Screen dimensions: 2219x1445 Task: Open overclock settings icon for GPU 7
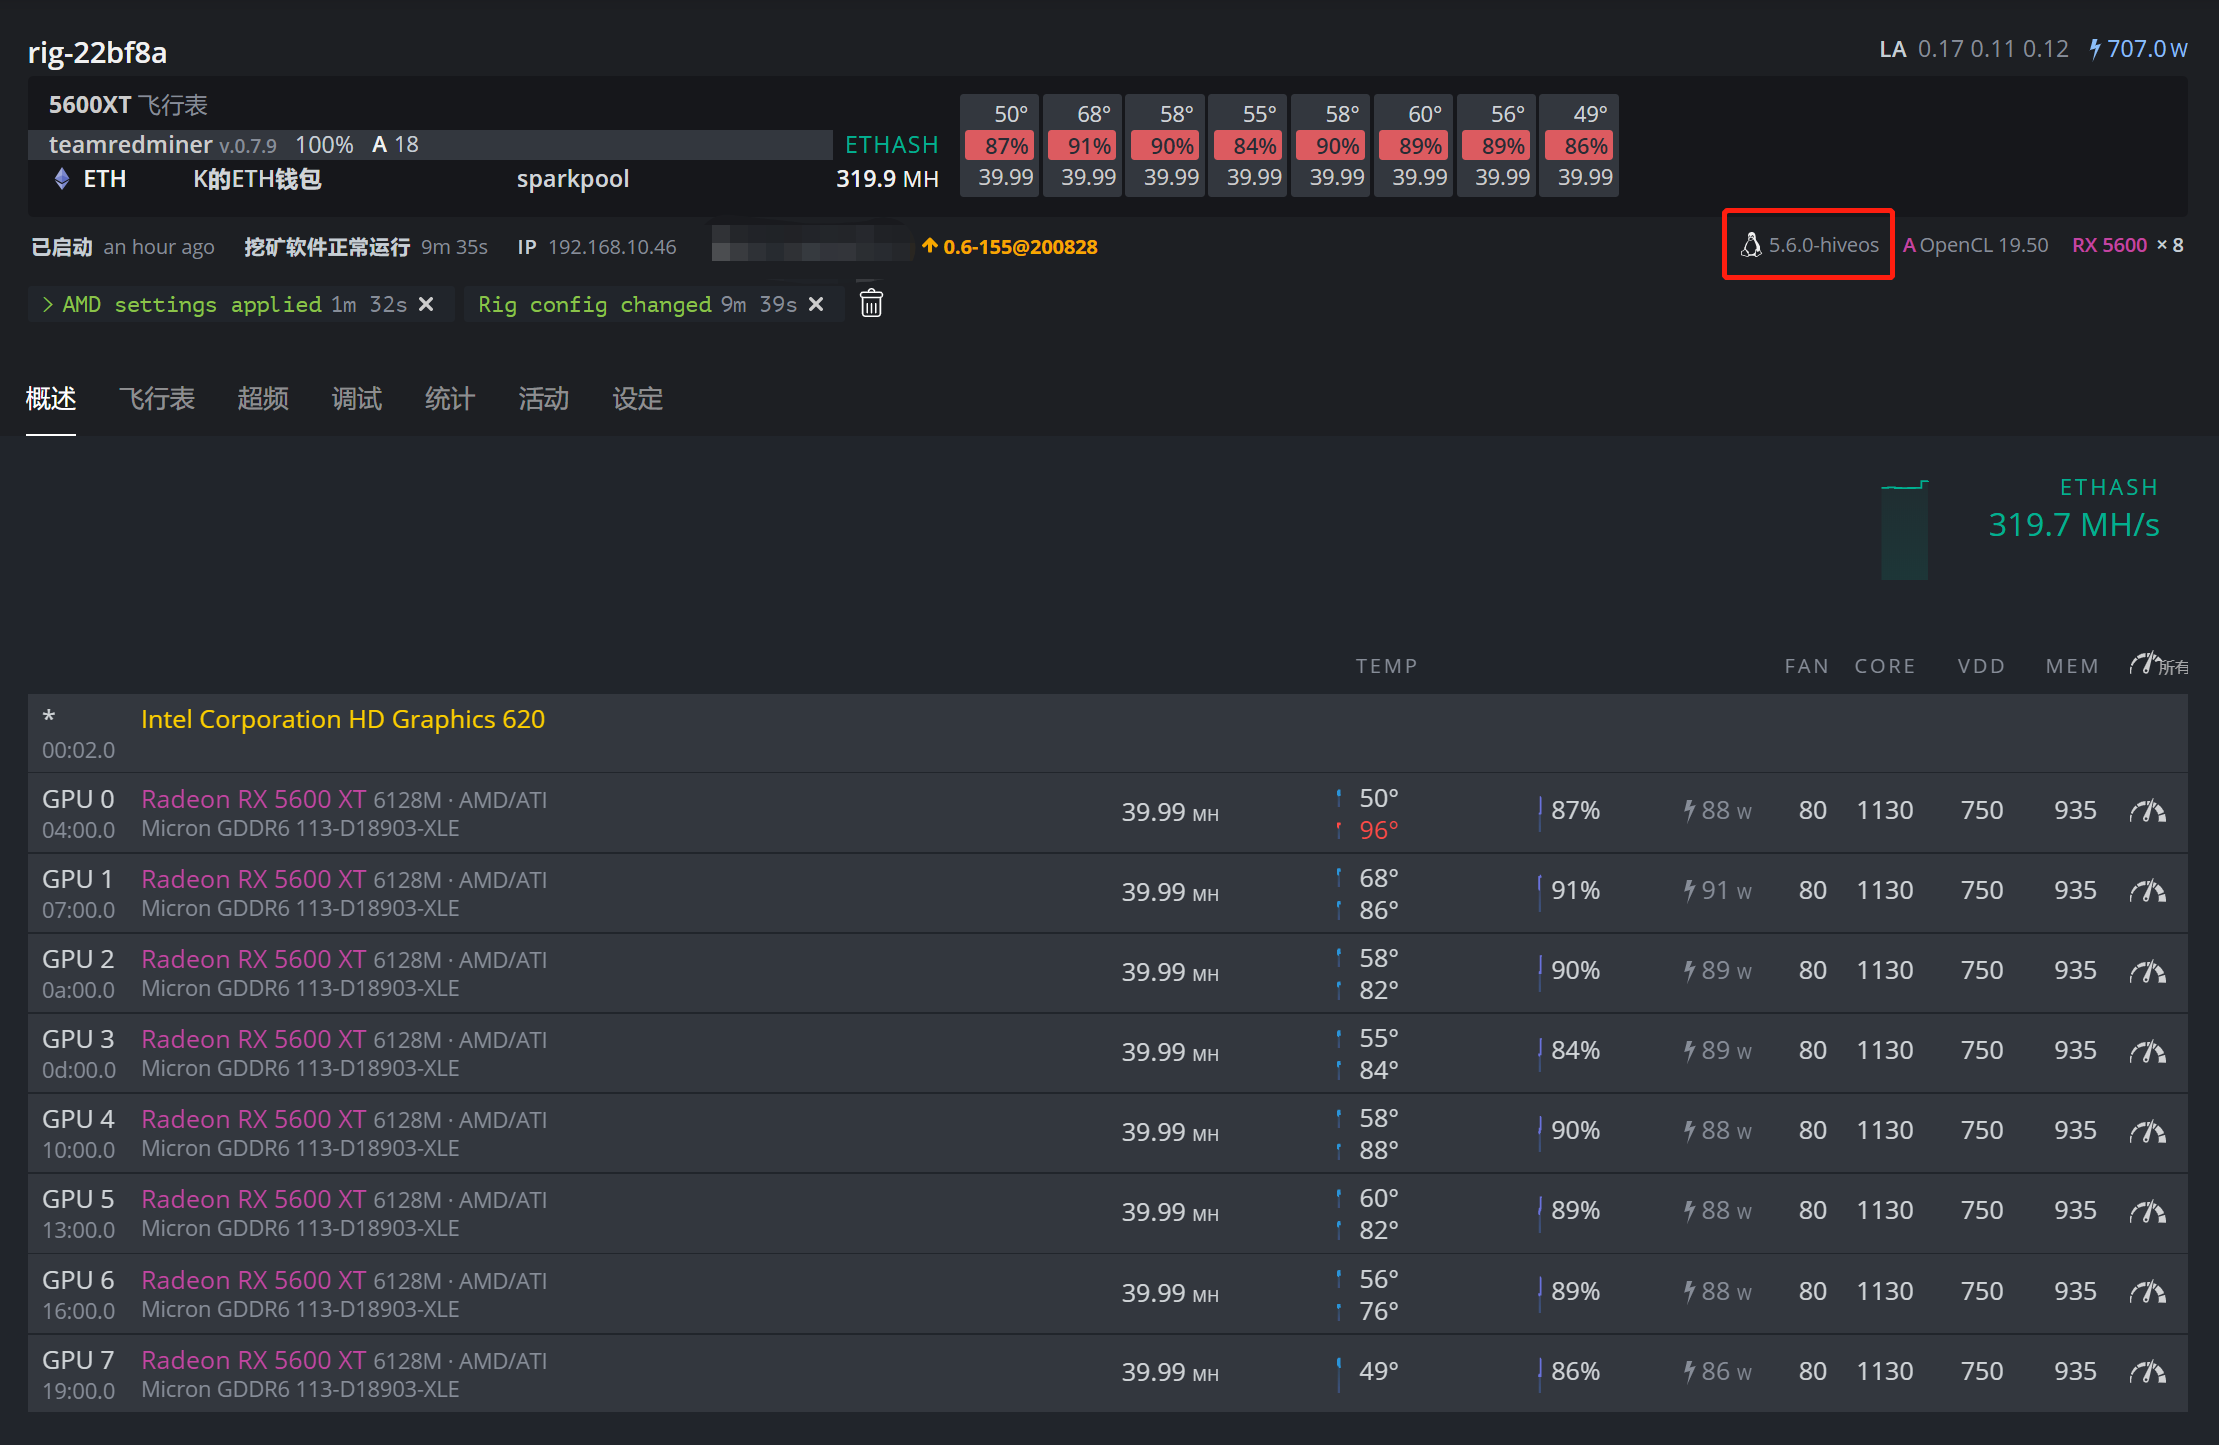[2147, 1372]
